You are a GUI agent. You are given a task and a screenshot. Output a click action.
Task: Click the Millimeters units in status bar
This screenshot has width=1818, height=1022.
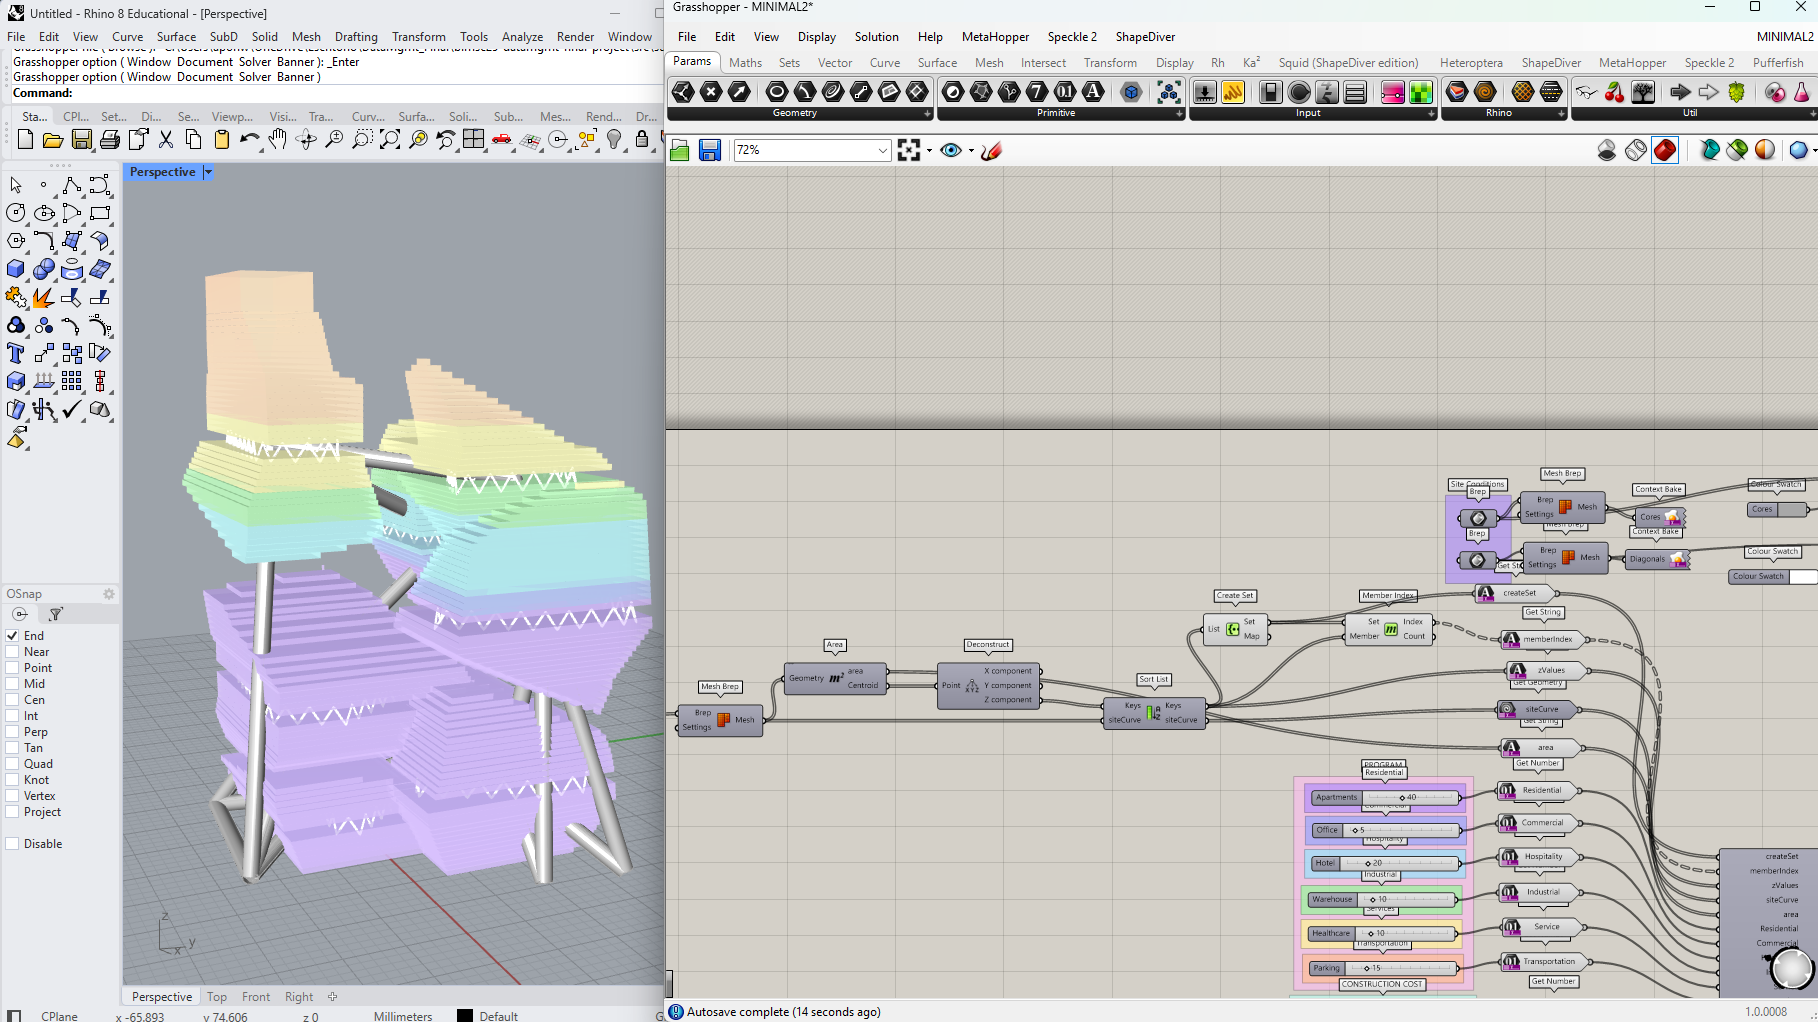click(403, 1016)
